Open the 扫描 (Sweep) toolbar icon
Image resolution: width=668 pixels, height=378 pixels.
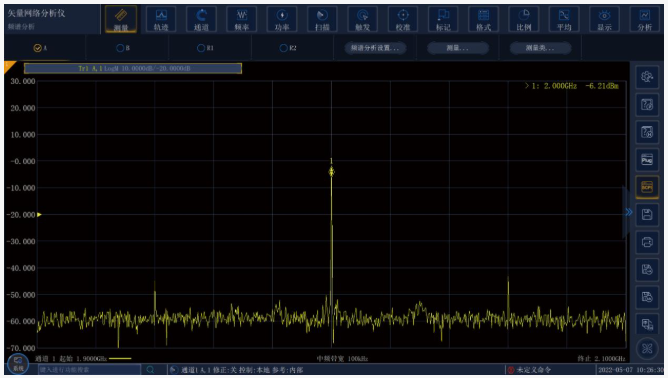coord(322,19)
